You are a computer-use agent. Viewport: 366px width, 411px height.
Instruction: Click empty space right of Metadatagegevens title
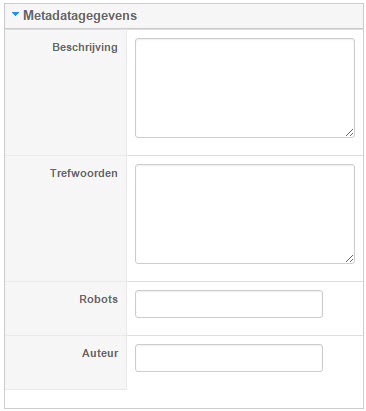tap(250, 16)
